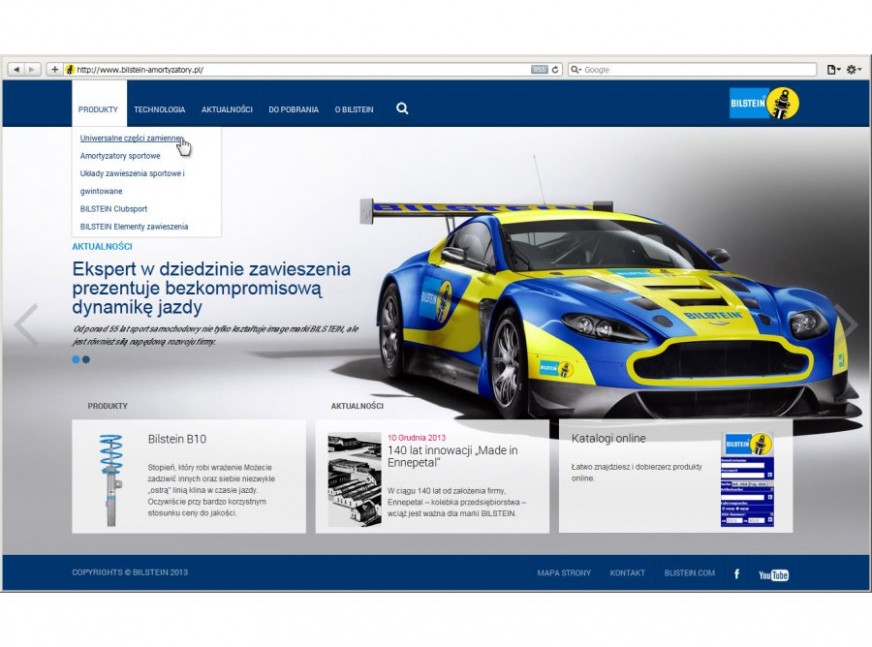The height and width of the screenshot is (647, 872).
Task: Click the blue AKTUALNOŚCI label above headline
Action: 102,246
